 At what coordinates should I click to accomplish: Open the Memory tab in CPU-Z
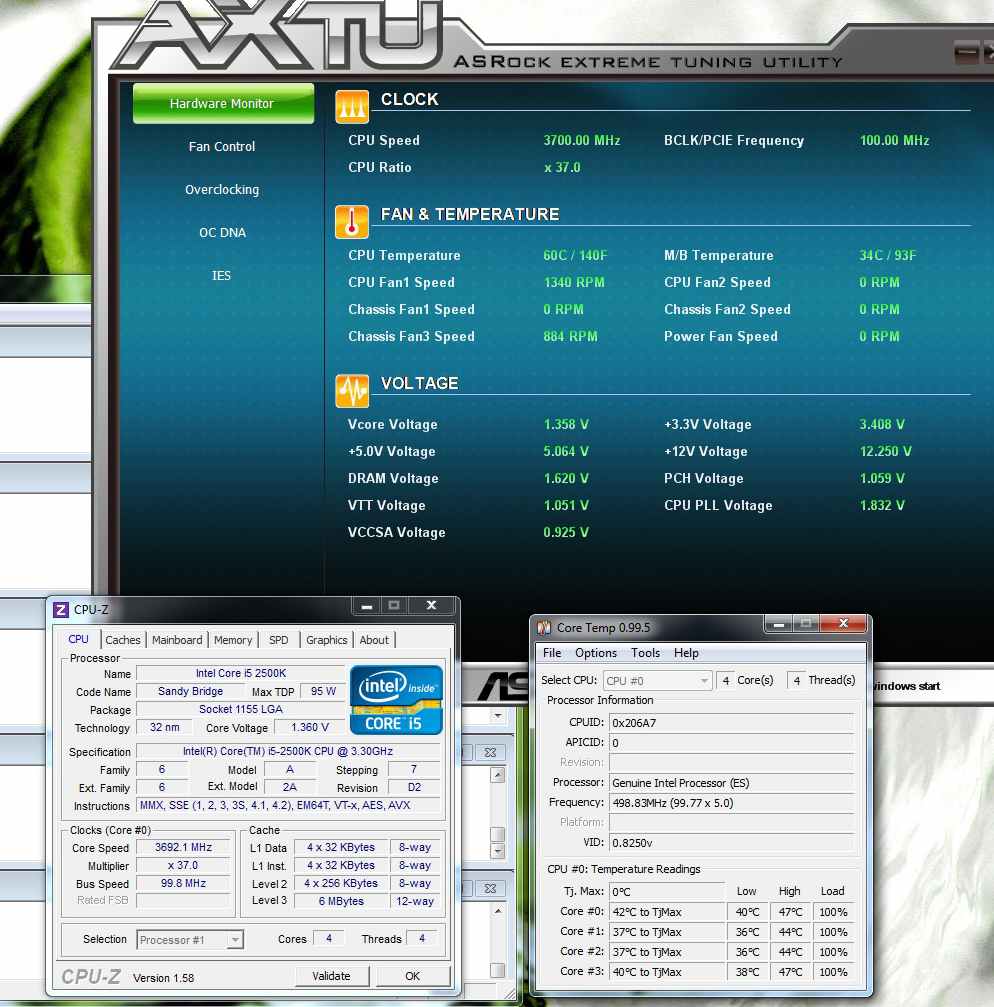coord(233,640)
